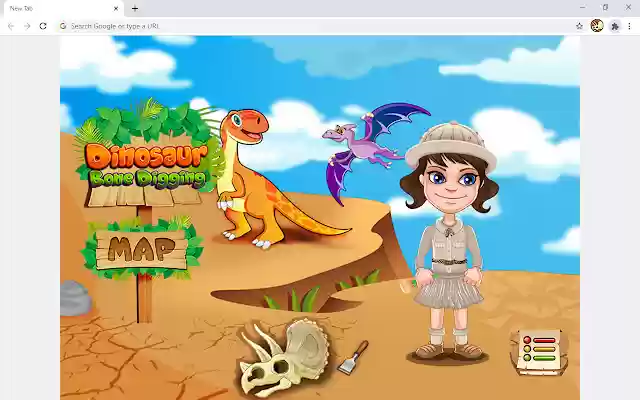
Task: Click the triceratops skull fossil
Action: (x=284, y=359)
